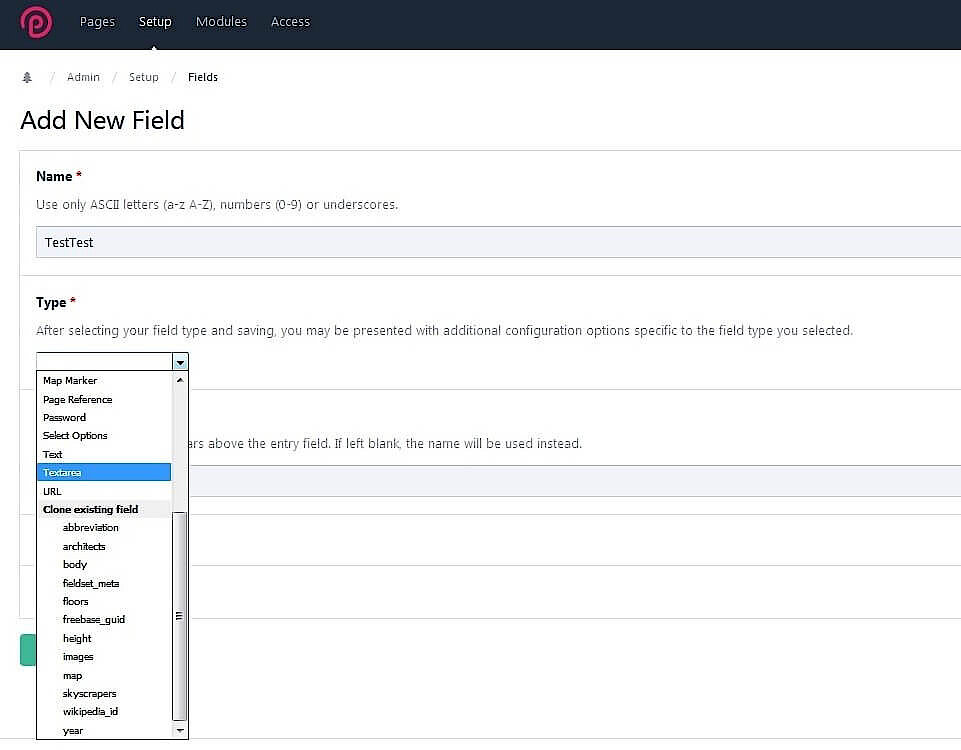Click the tree icon in the breadcrumb

pos(27,77)
